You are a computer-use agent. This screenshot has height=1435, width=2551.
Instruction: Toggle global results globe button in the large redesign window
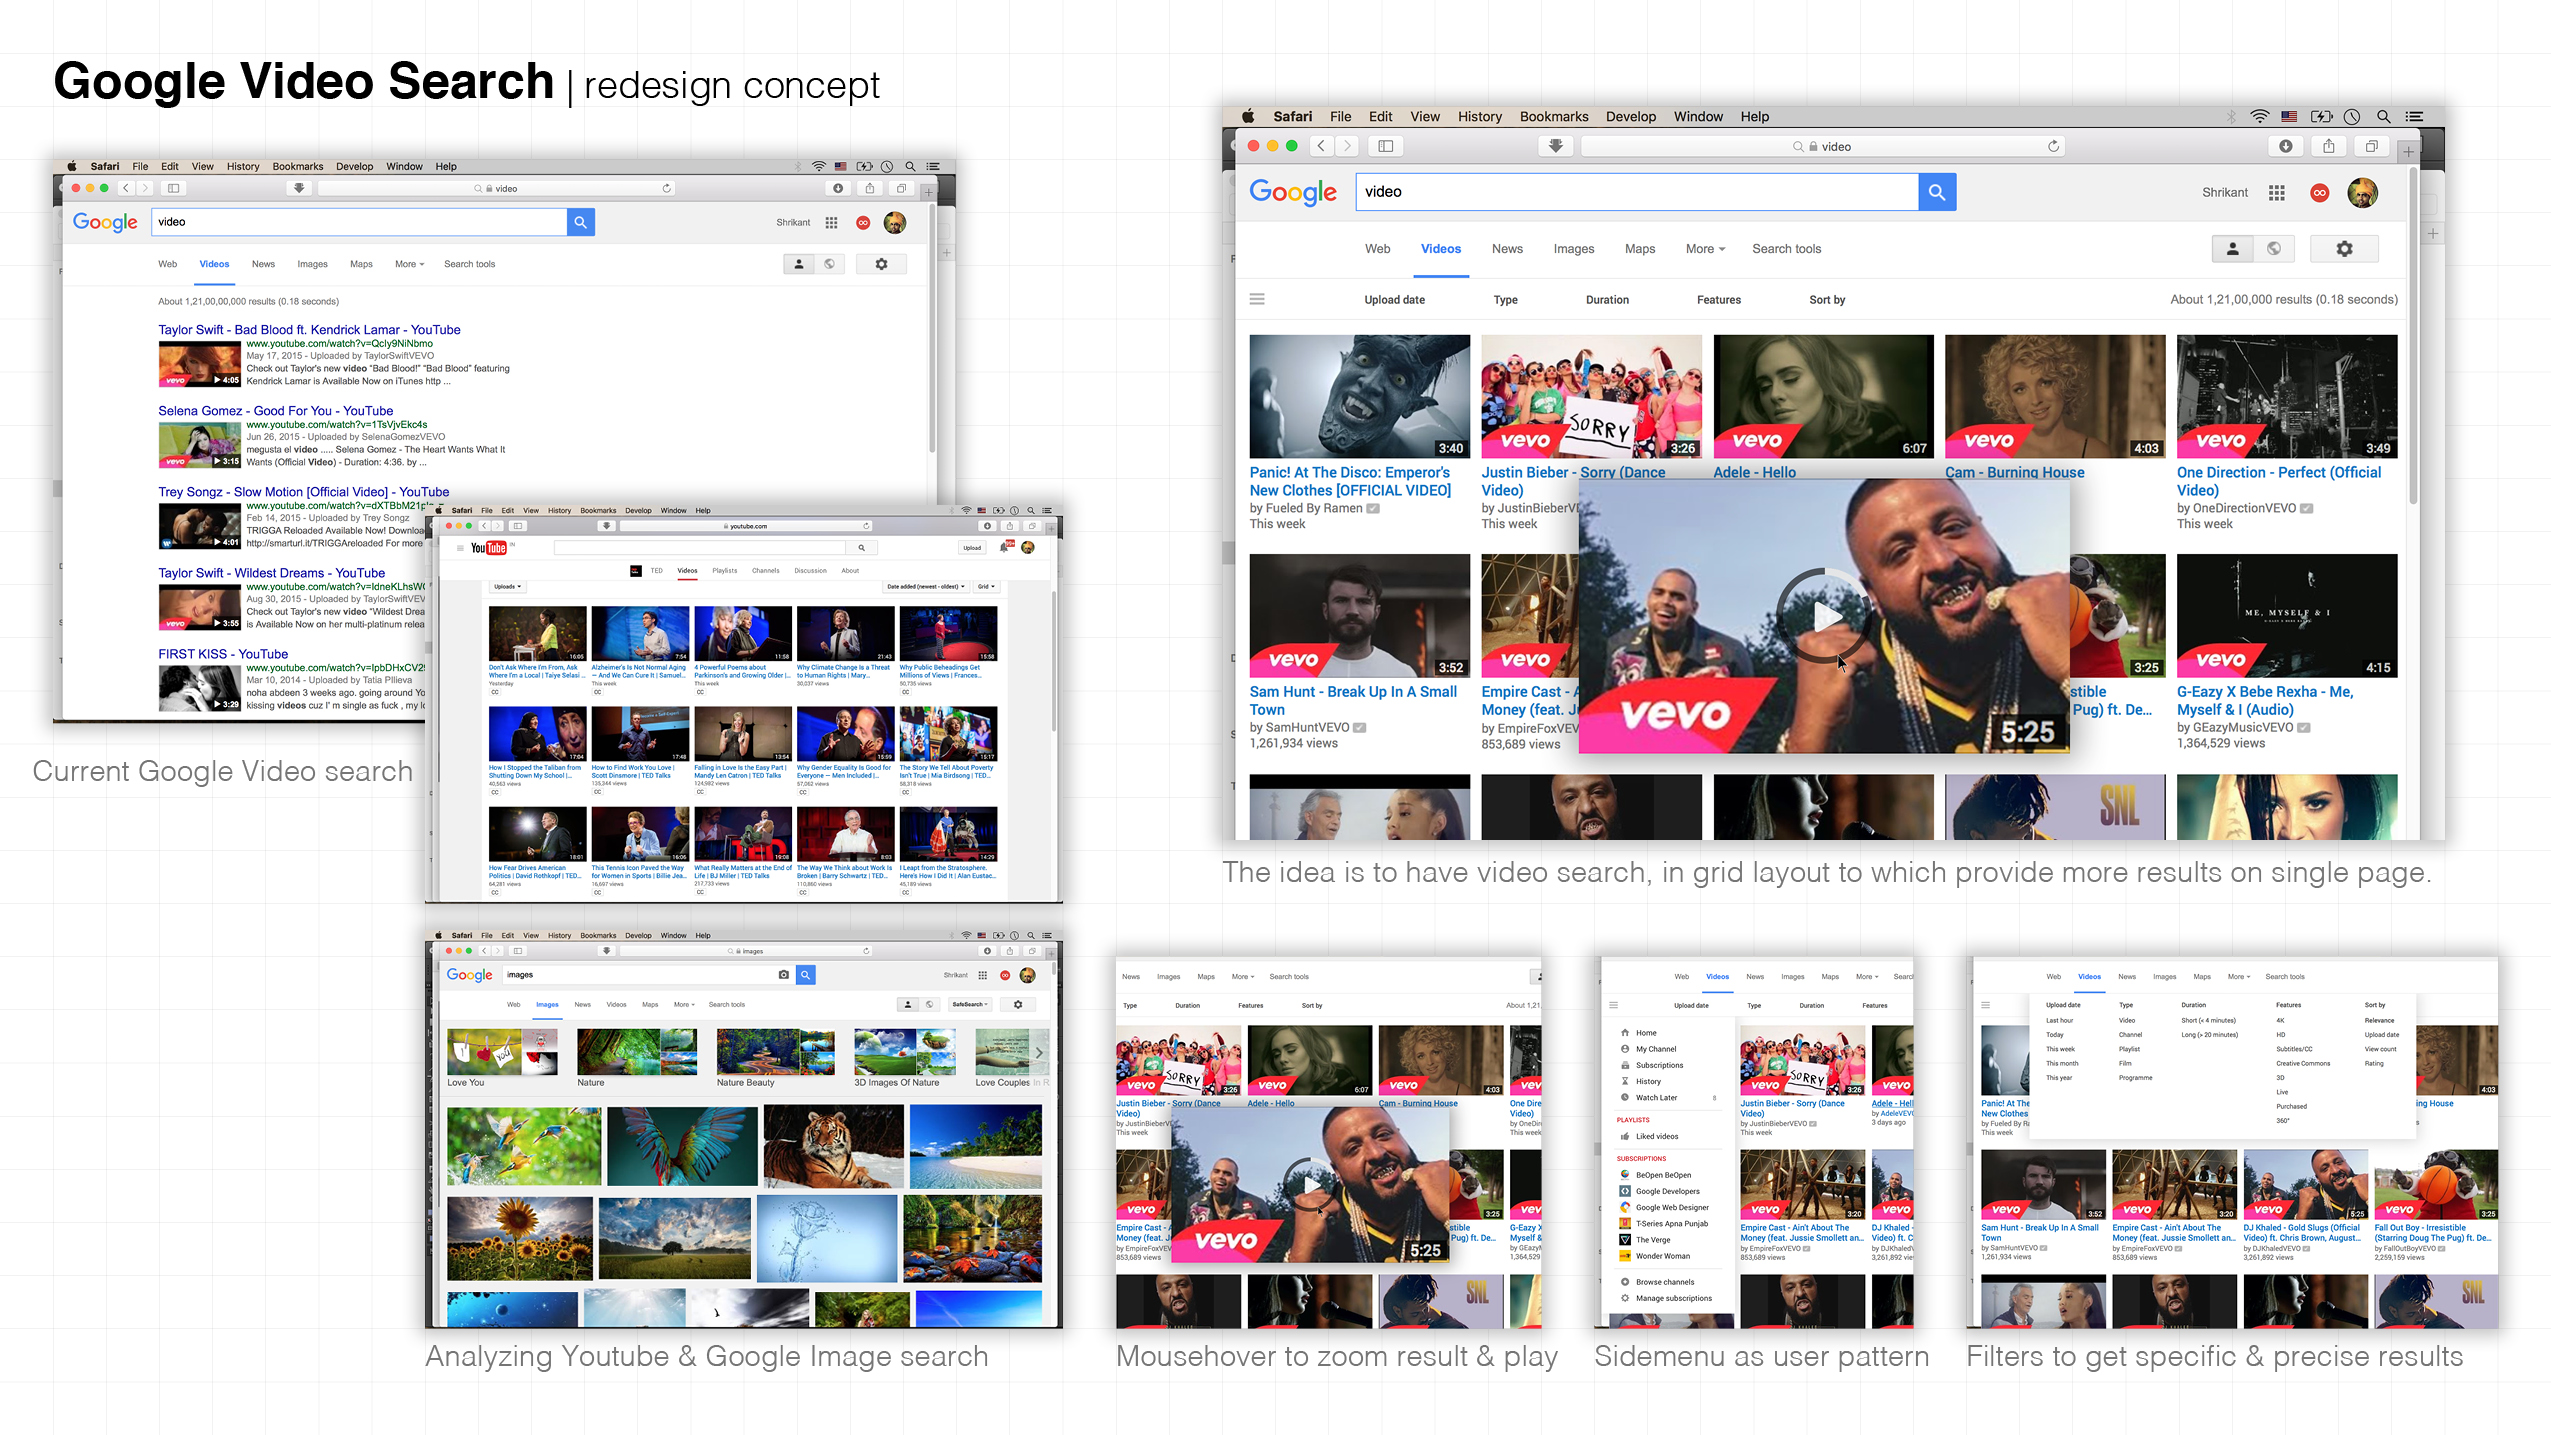[2274, 249]
